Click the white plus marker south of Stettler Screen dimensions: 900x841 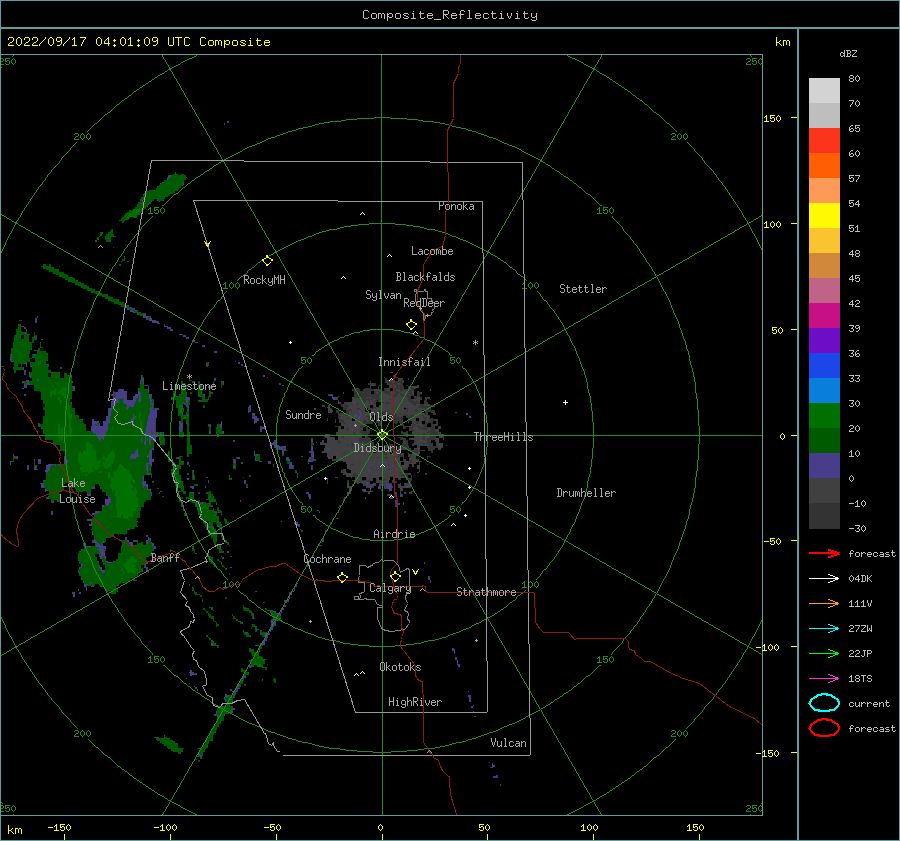coord(565,402)
